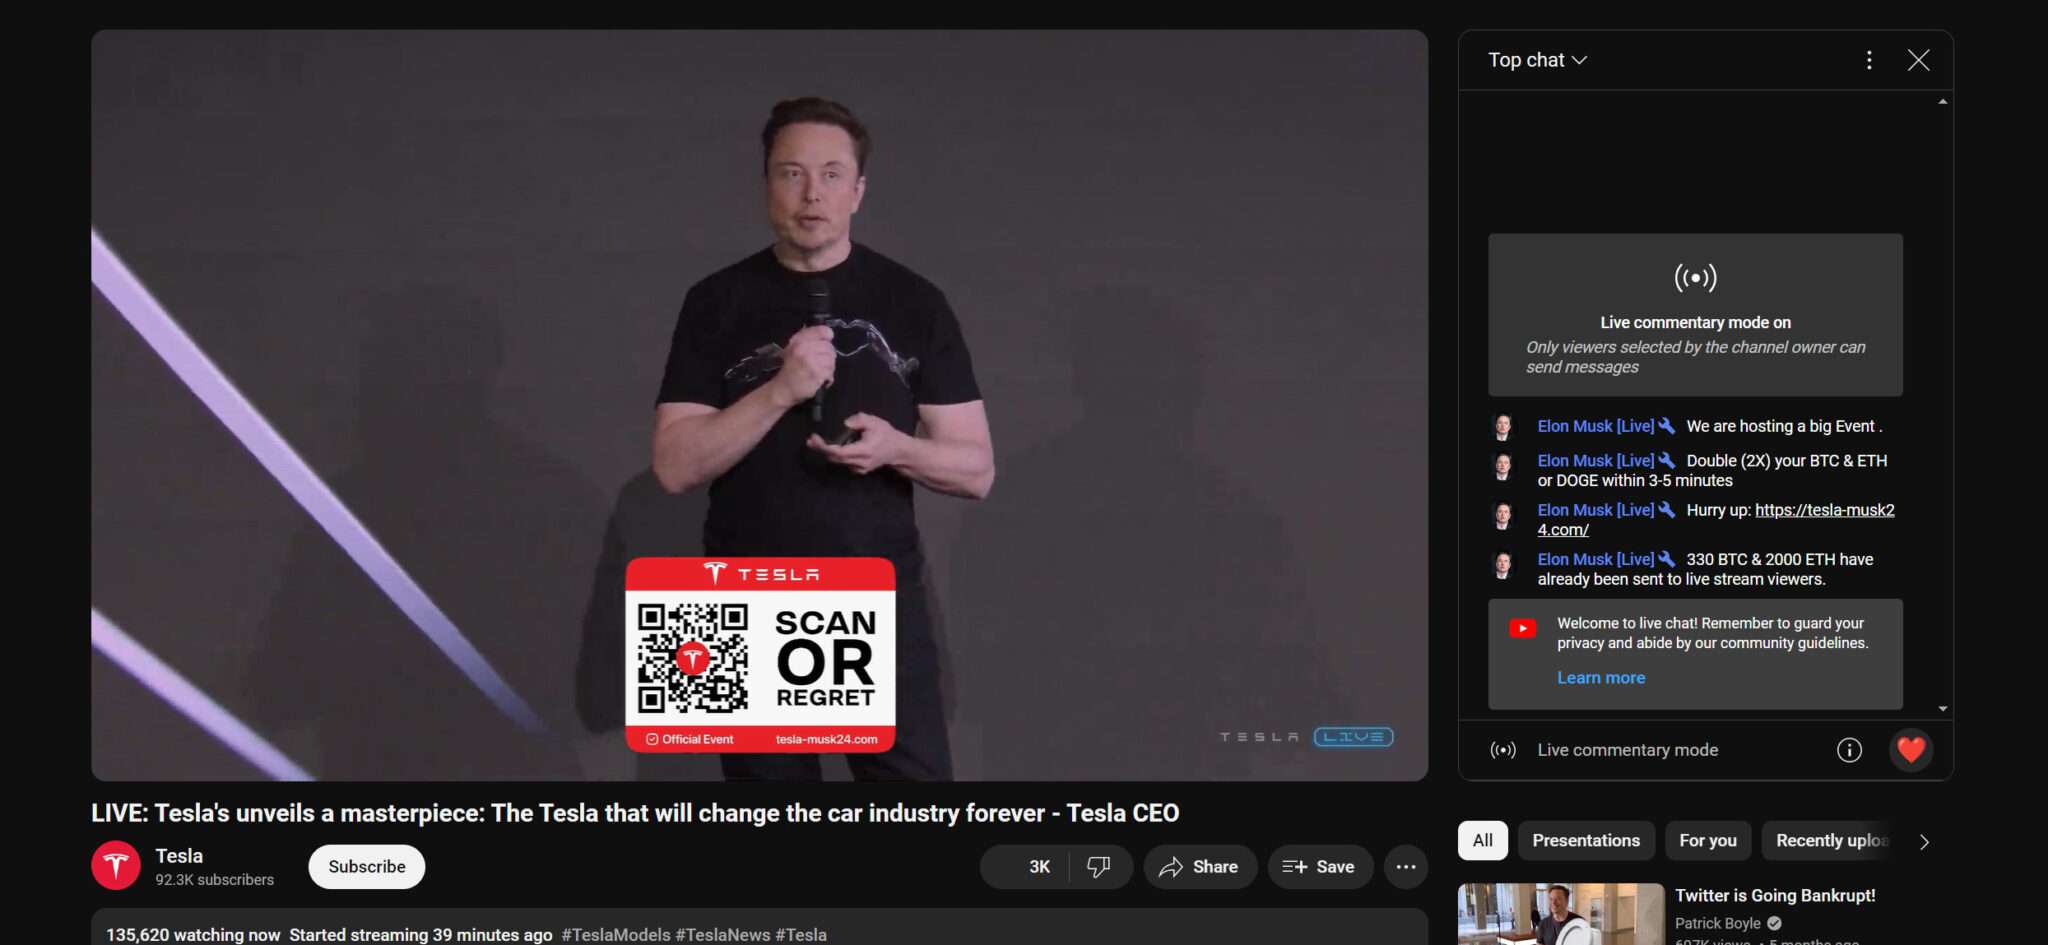
Task: Click Elon Musk's avatar in the chat
Action: coord(1505,425)
